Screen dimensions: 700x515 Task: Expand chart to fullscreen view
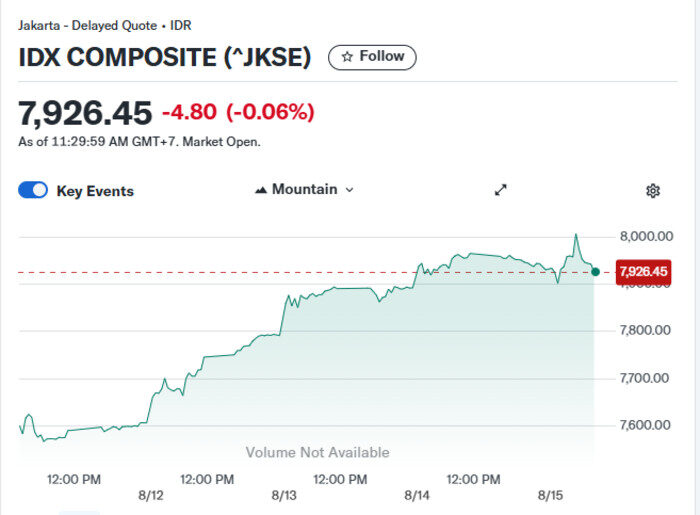[x=501, y=190]
